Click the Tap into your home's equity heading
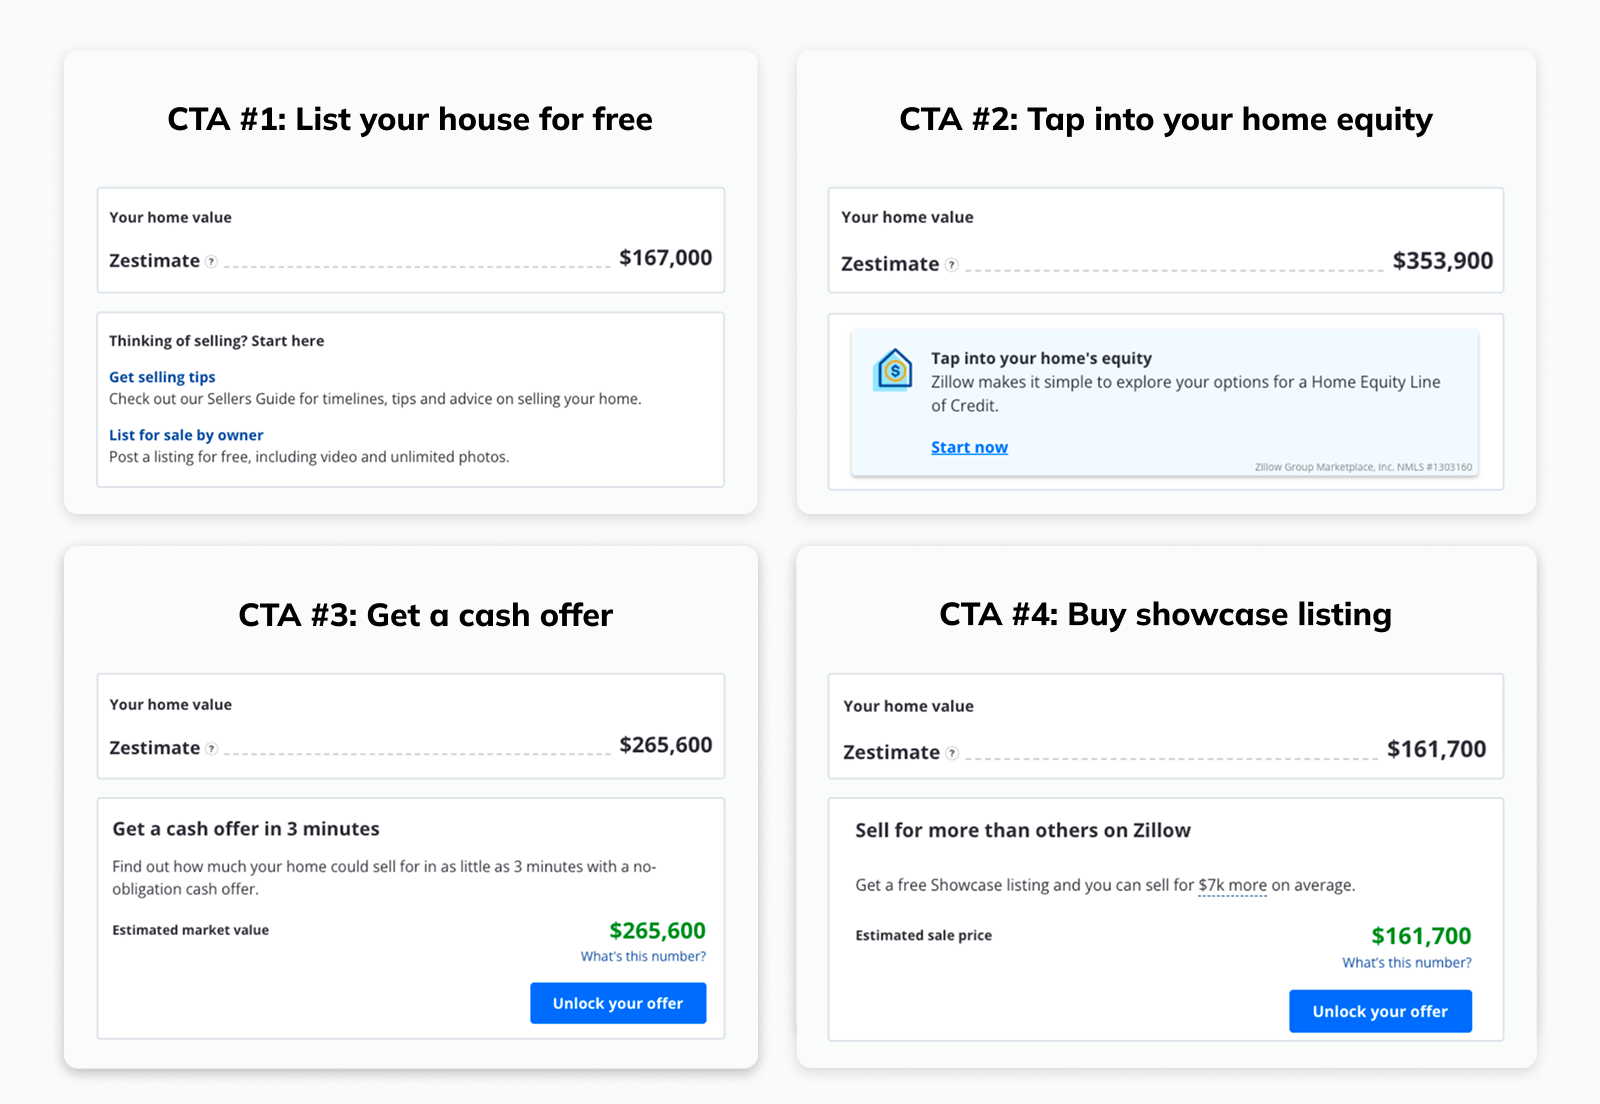The height and width of the screenshot is (1104, 1600). (x=1041, y=358)
